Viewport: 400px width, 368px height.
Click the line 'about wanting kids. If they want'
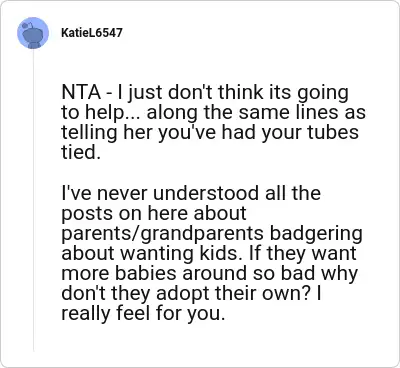point(209,254)
